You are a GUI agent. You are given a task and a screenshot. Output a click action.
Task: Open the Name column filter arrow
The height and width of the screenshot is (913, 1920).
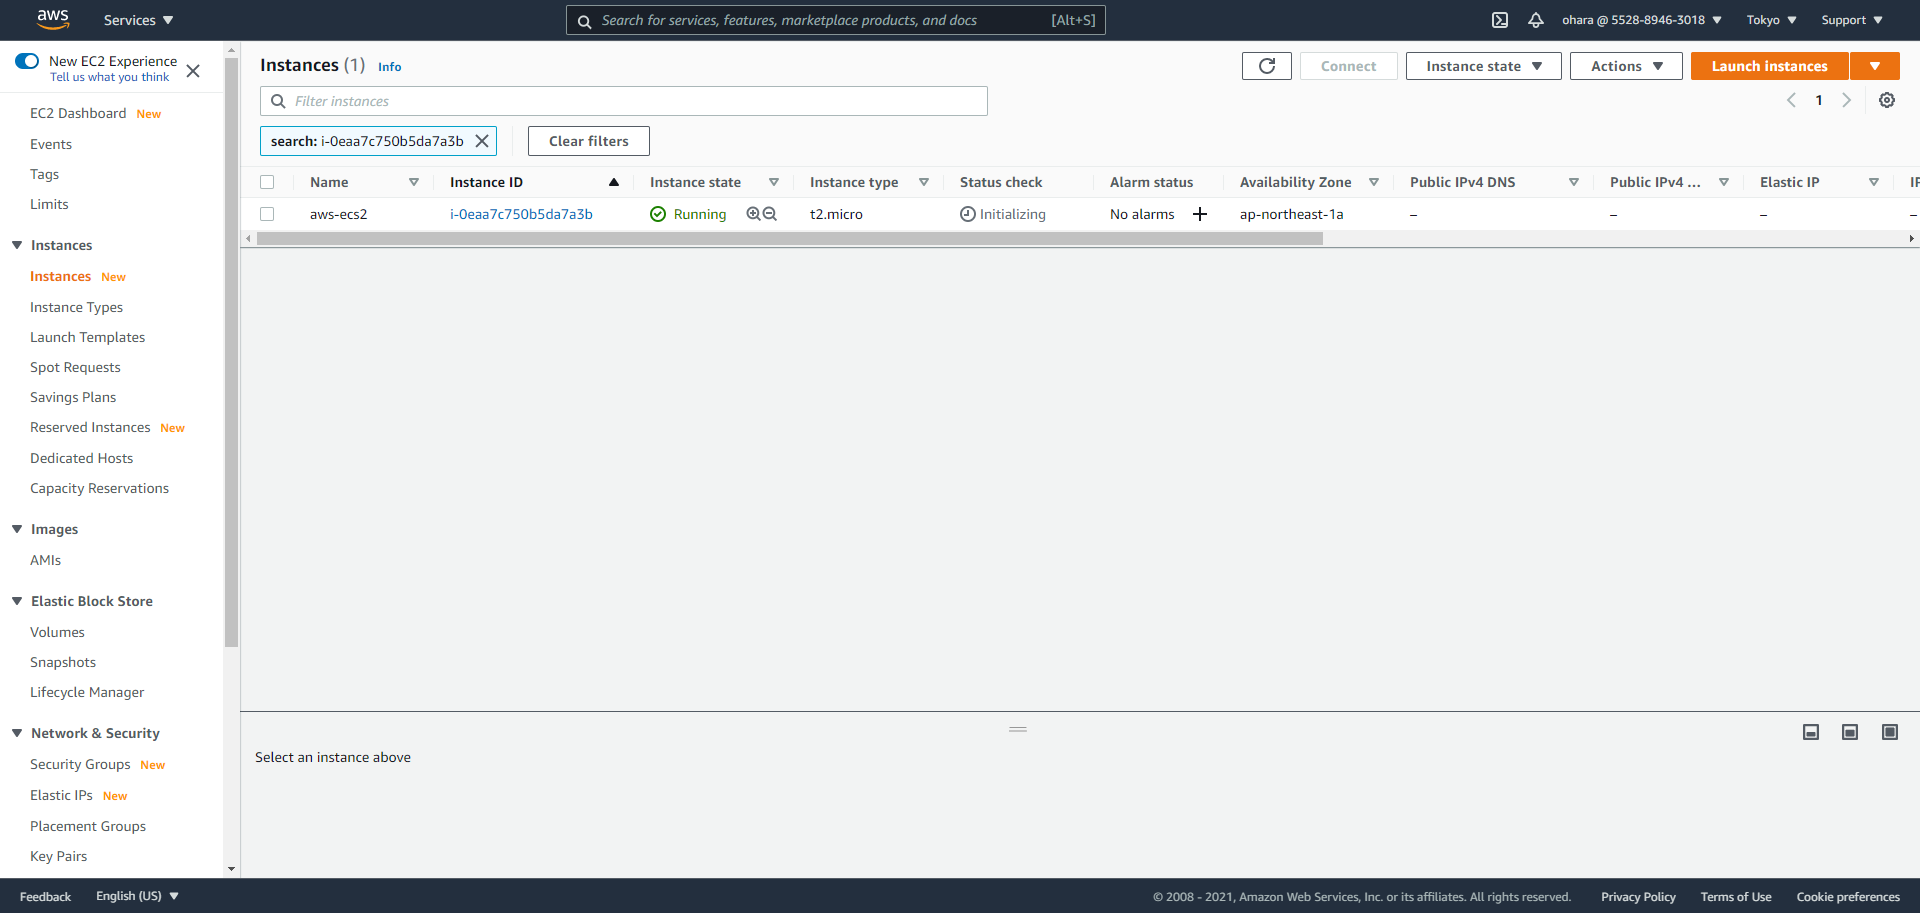(x=414, y=182)
